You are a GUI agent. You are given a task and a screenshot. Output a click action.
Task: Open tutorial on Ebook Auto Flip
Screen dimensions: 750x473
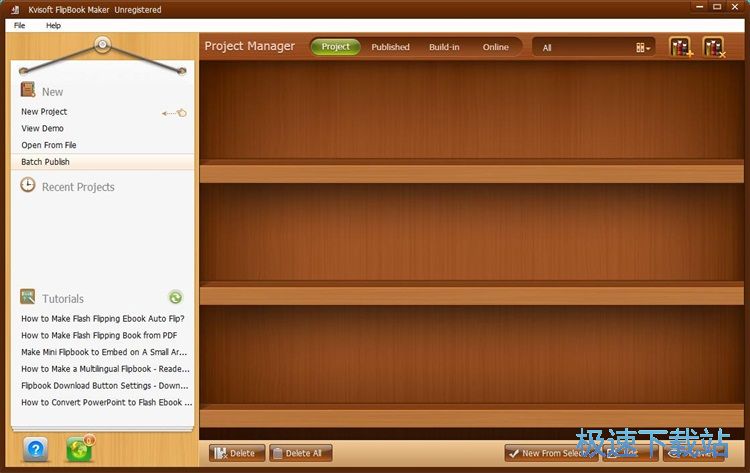point(102,319)
